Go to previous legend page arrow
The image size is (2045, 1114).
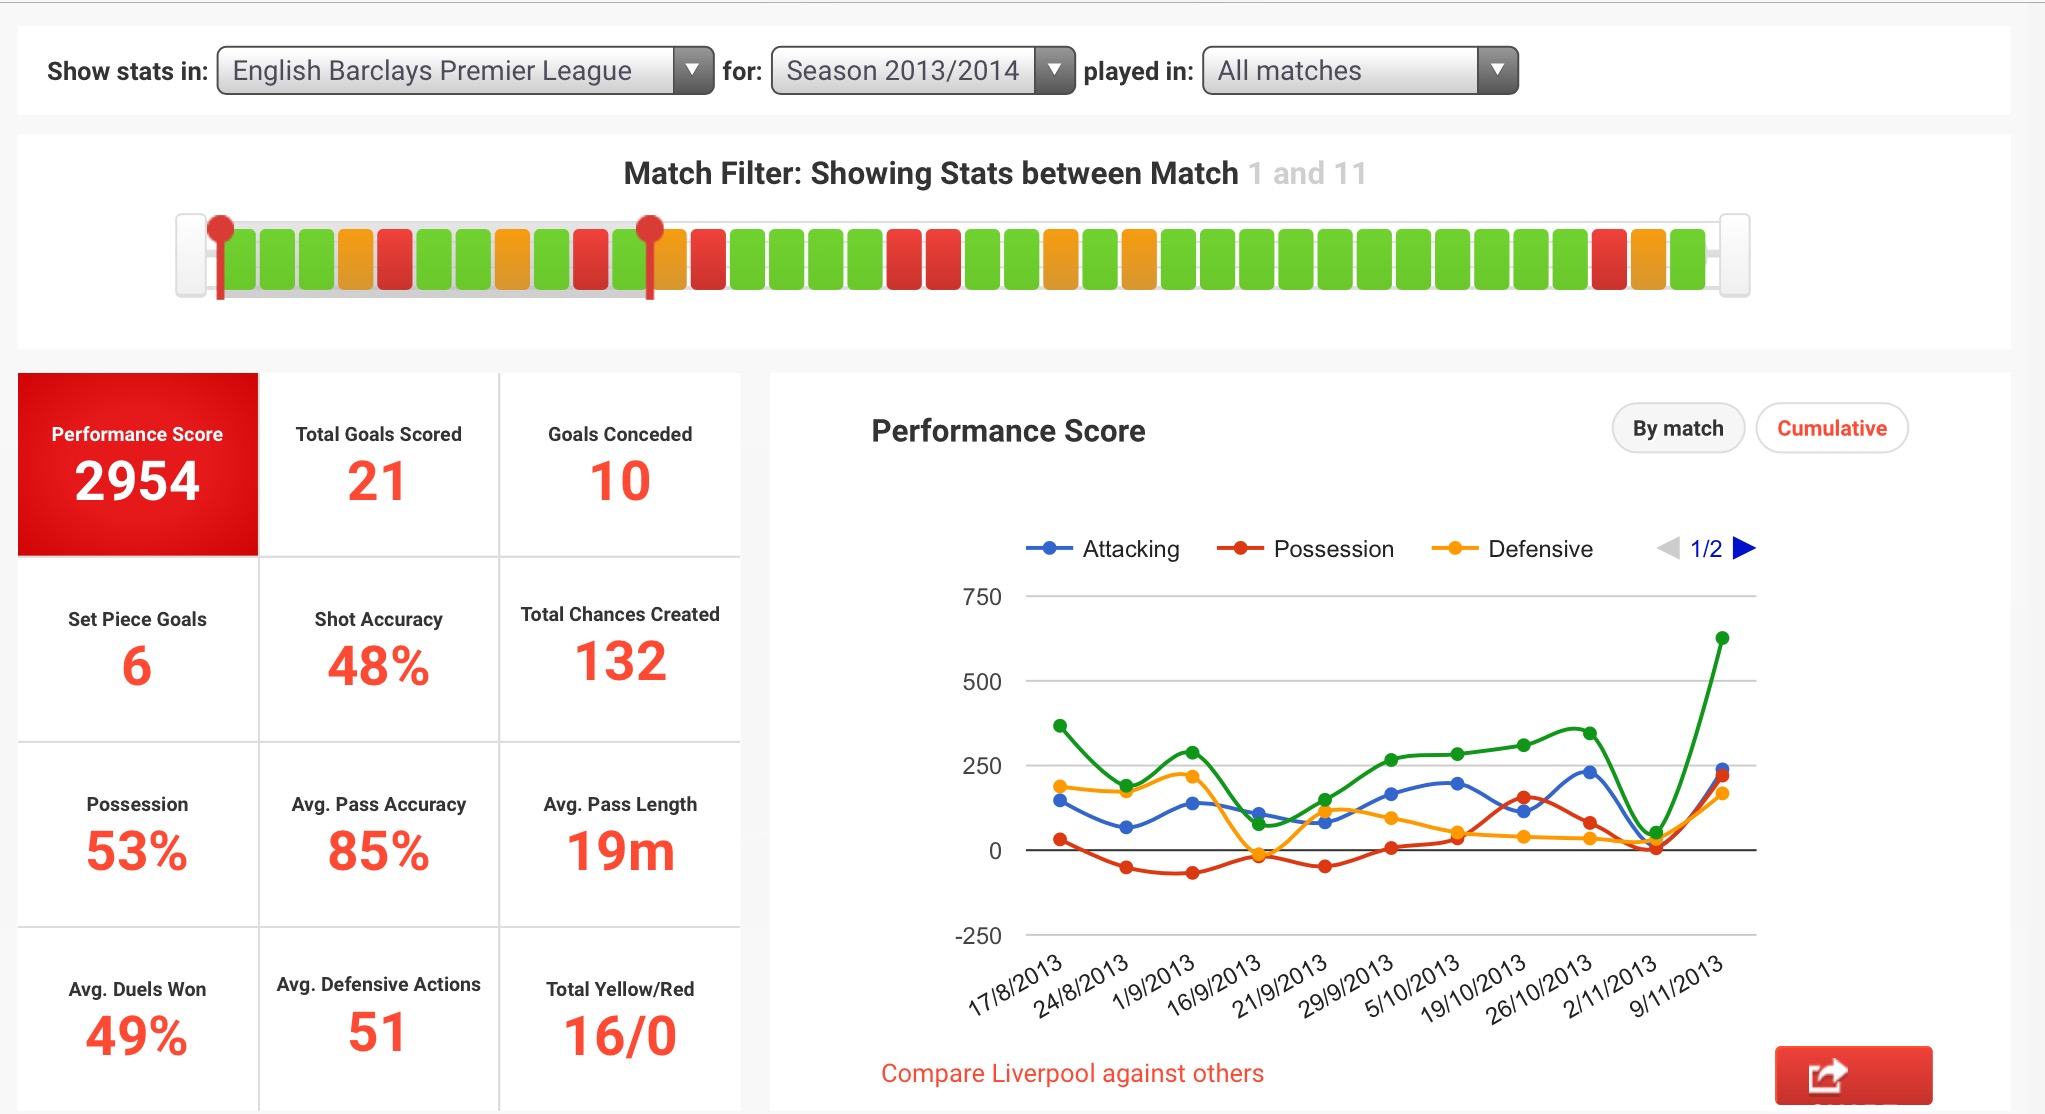coord(1668,548)
